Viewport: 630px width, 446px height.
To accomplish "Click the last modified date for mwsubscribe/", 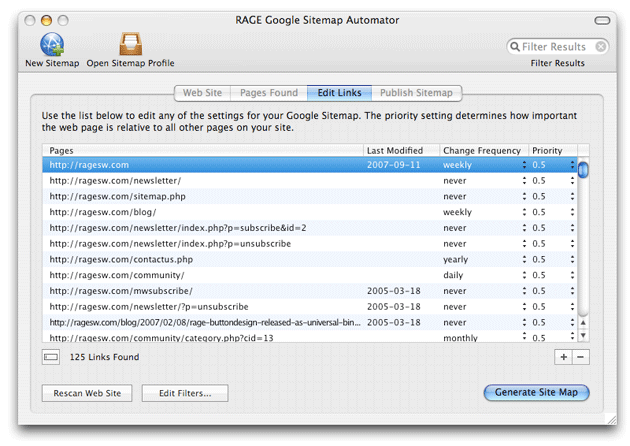I will pos(393,291).
